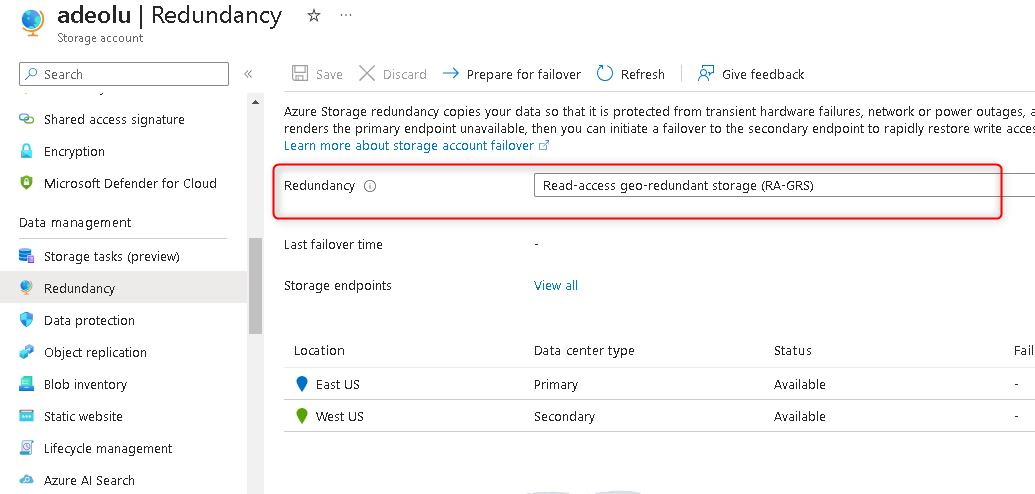The height and width of the screenshot is (494, 1035).
Task: Open Shared access signature page
Action: [x=114, y=119]
